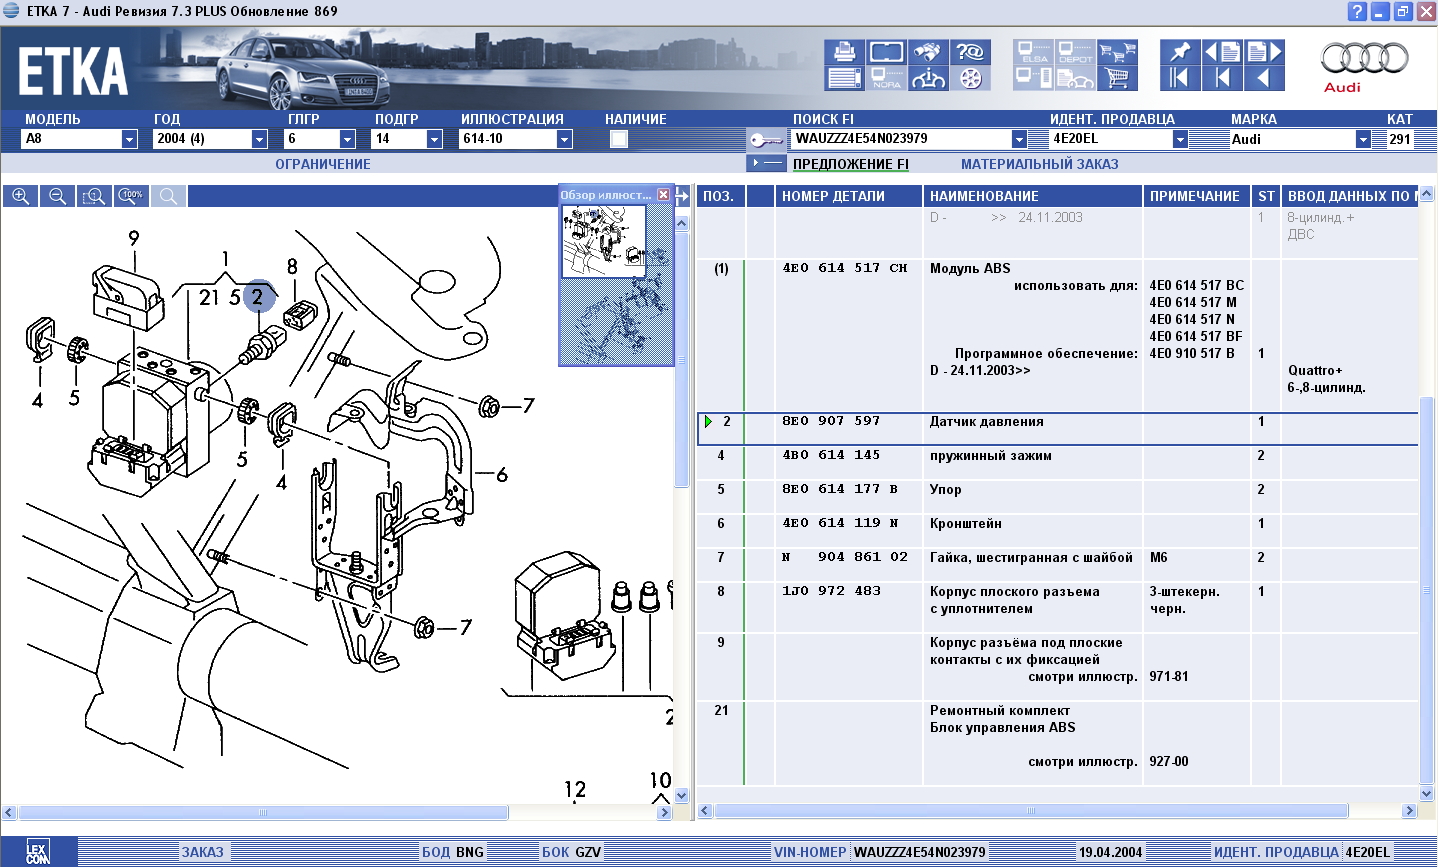Open the help and email question icon
Image resolution: width=1438 pixels, height=867 pixels.
tap(969, 52)
